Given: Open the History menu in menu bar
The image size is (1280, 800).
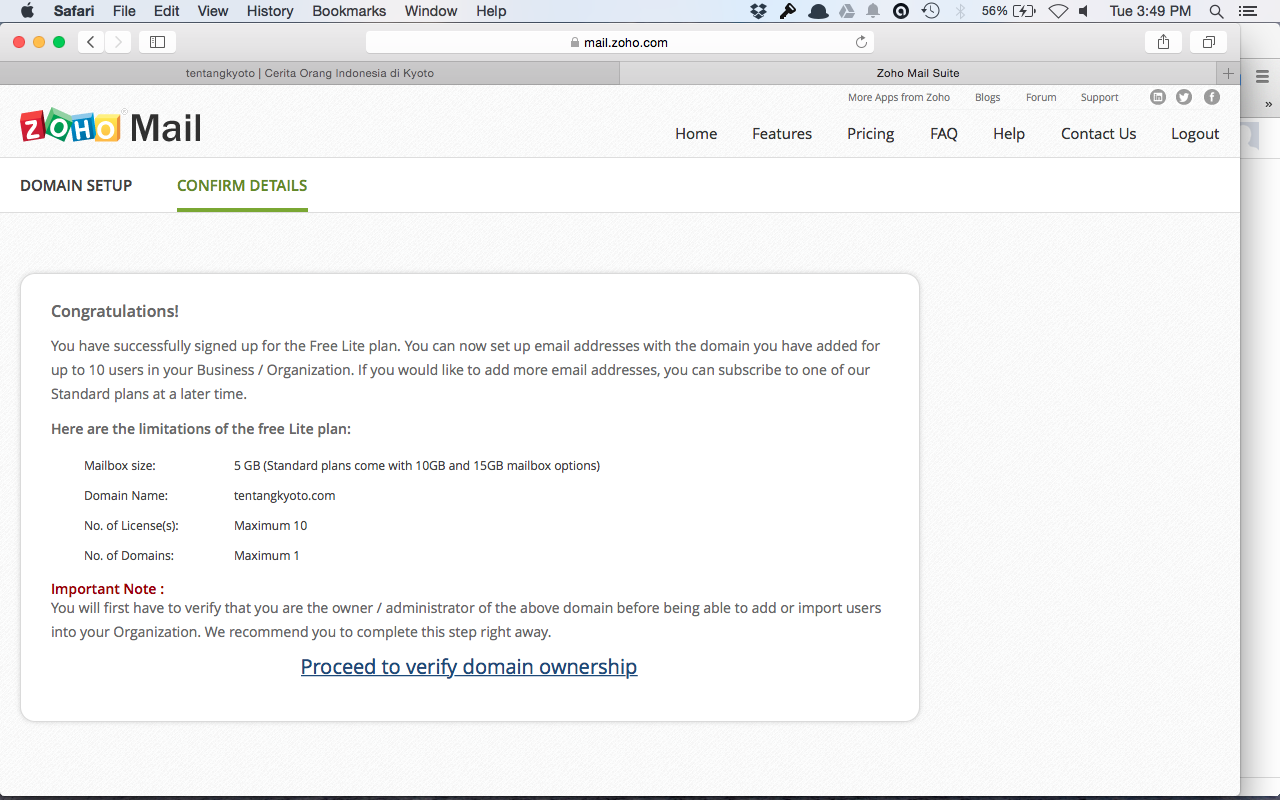Looking at the screenshot, I should point(270,11).
